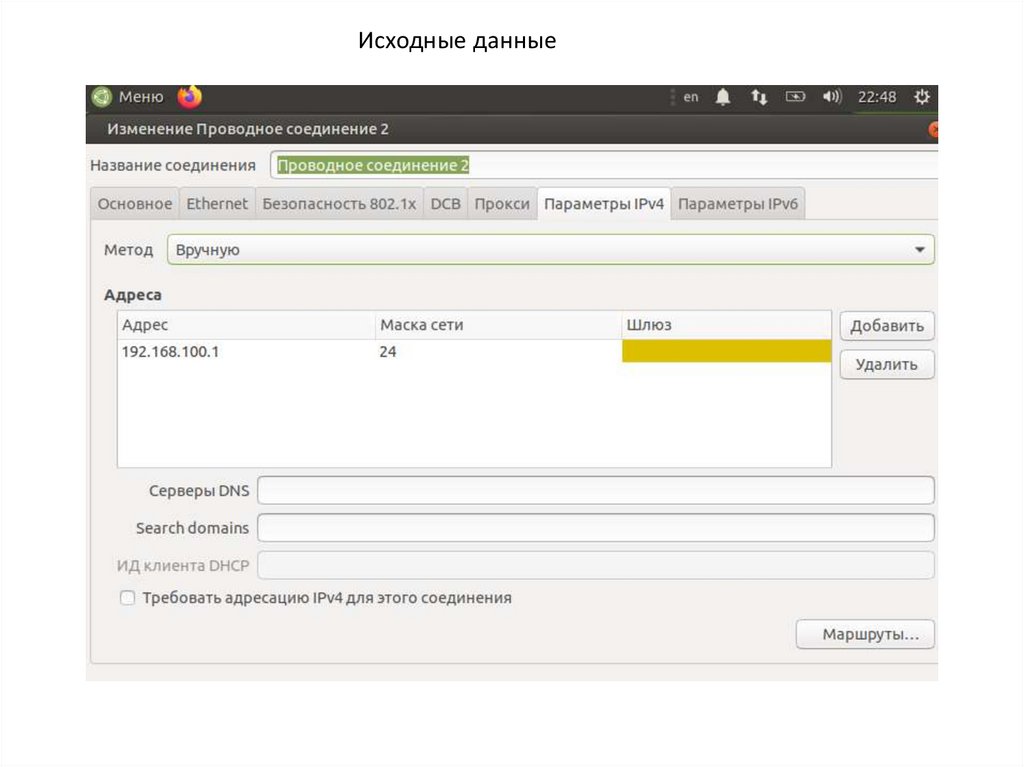Click the battery indicator icon
Image resolution: width=1024 pixels, height=767 pixels.
[795, 97]
